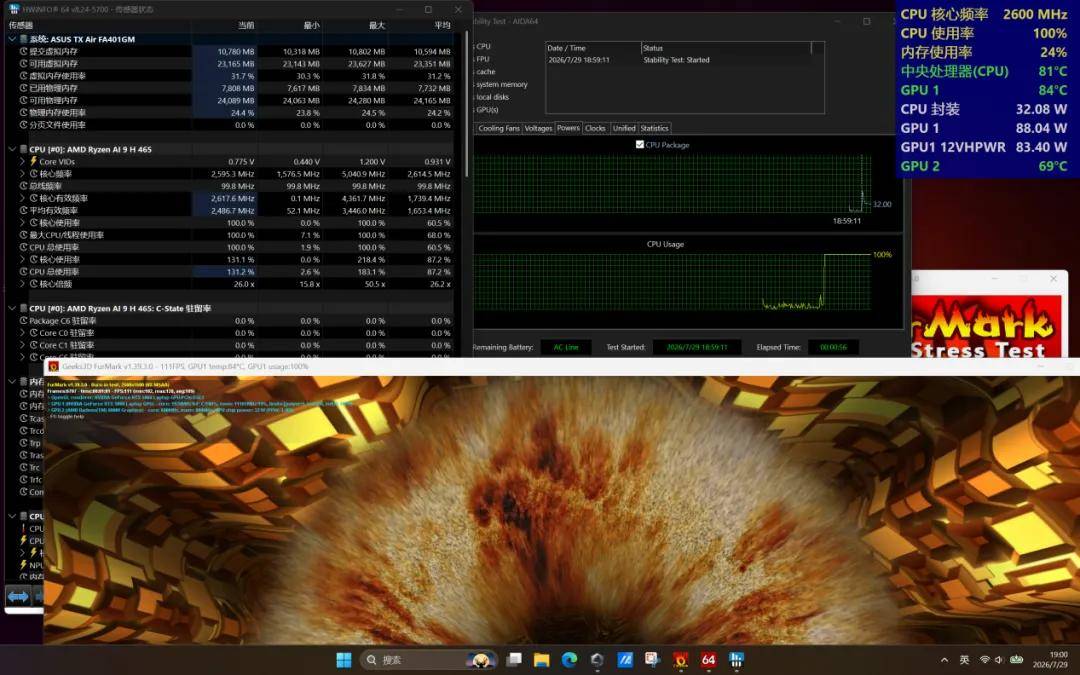Open File Explorer from the taskbar
This screenshot has width=1080, height=675.
[x=541, y=660]
